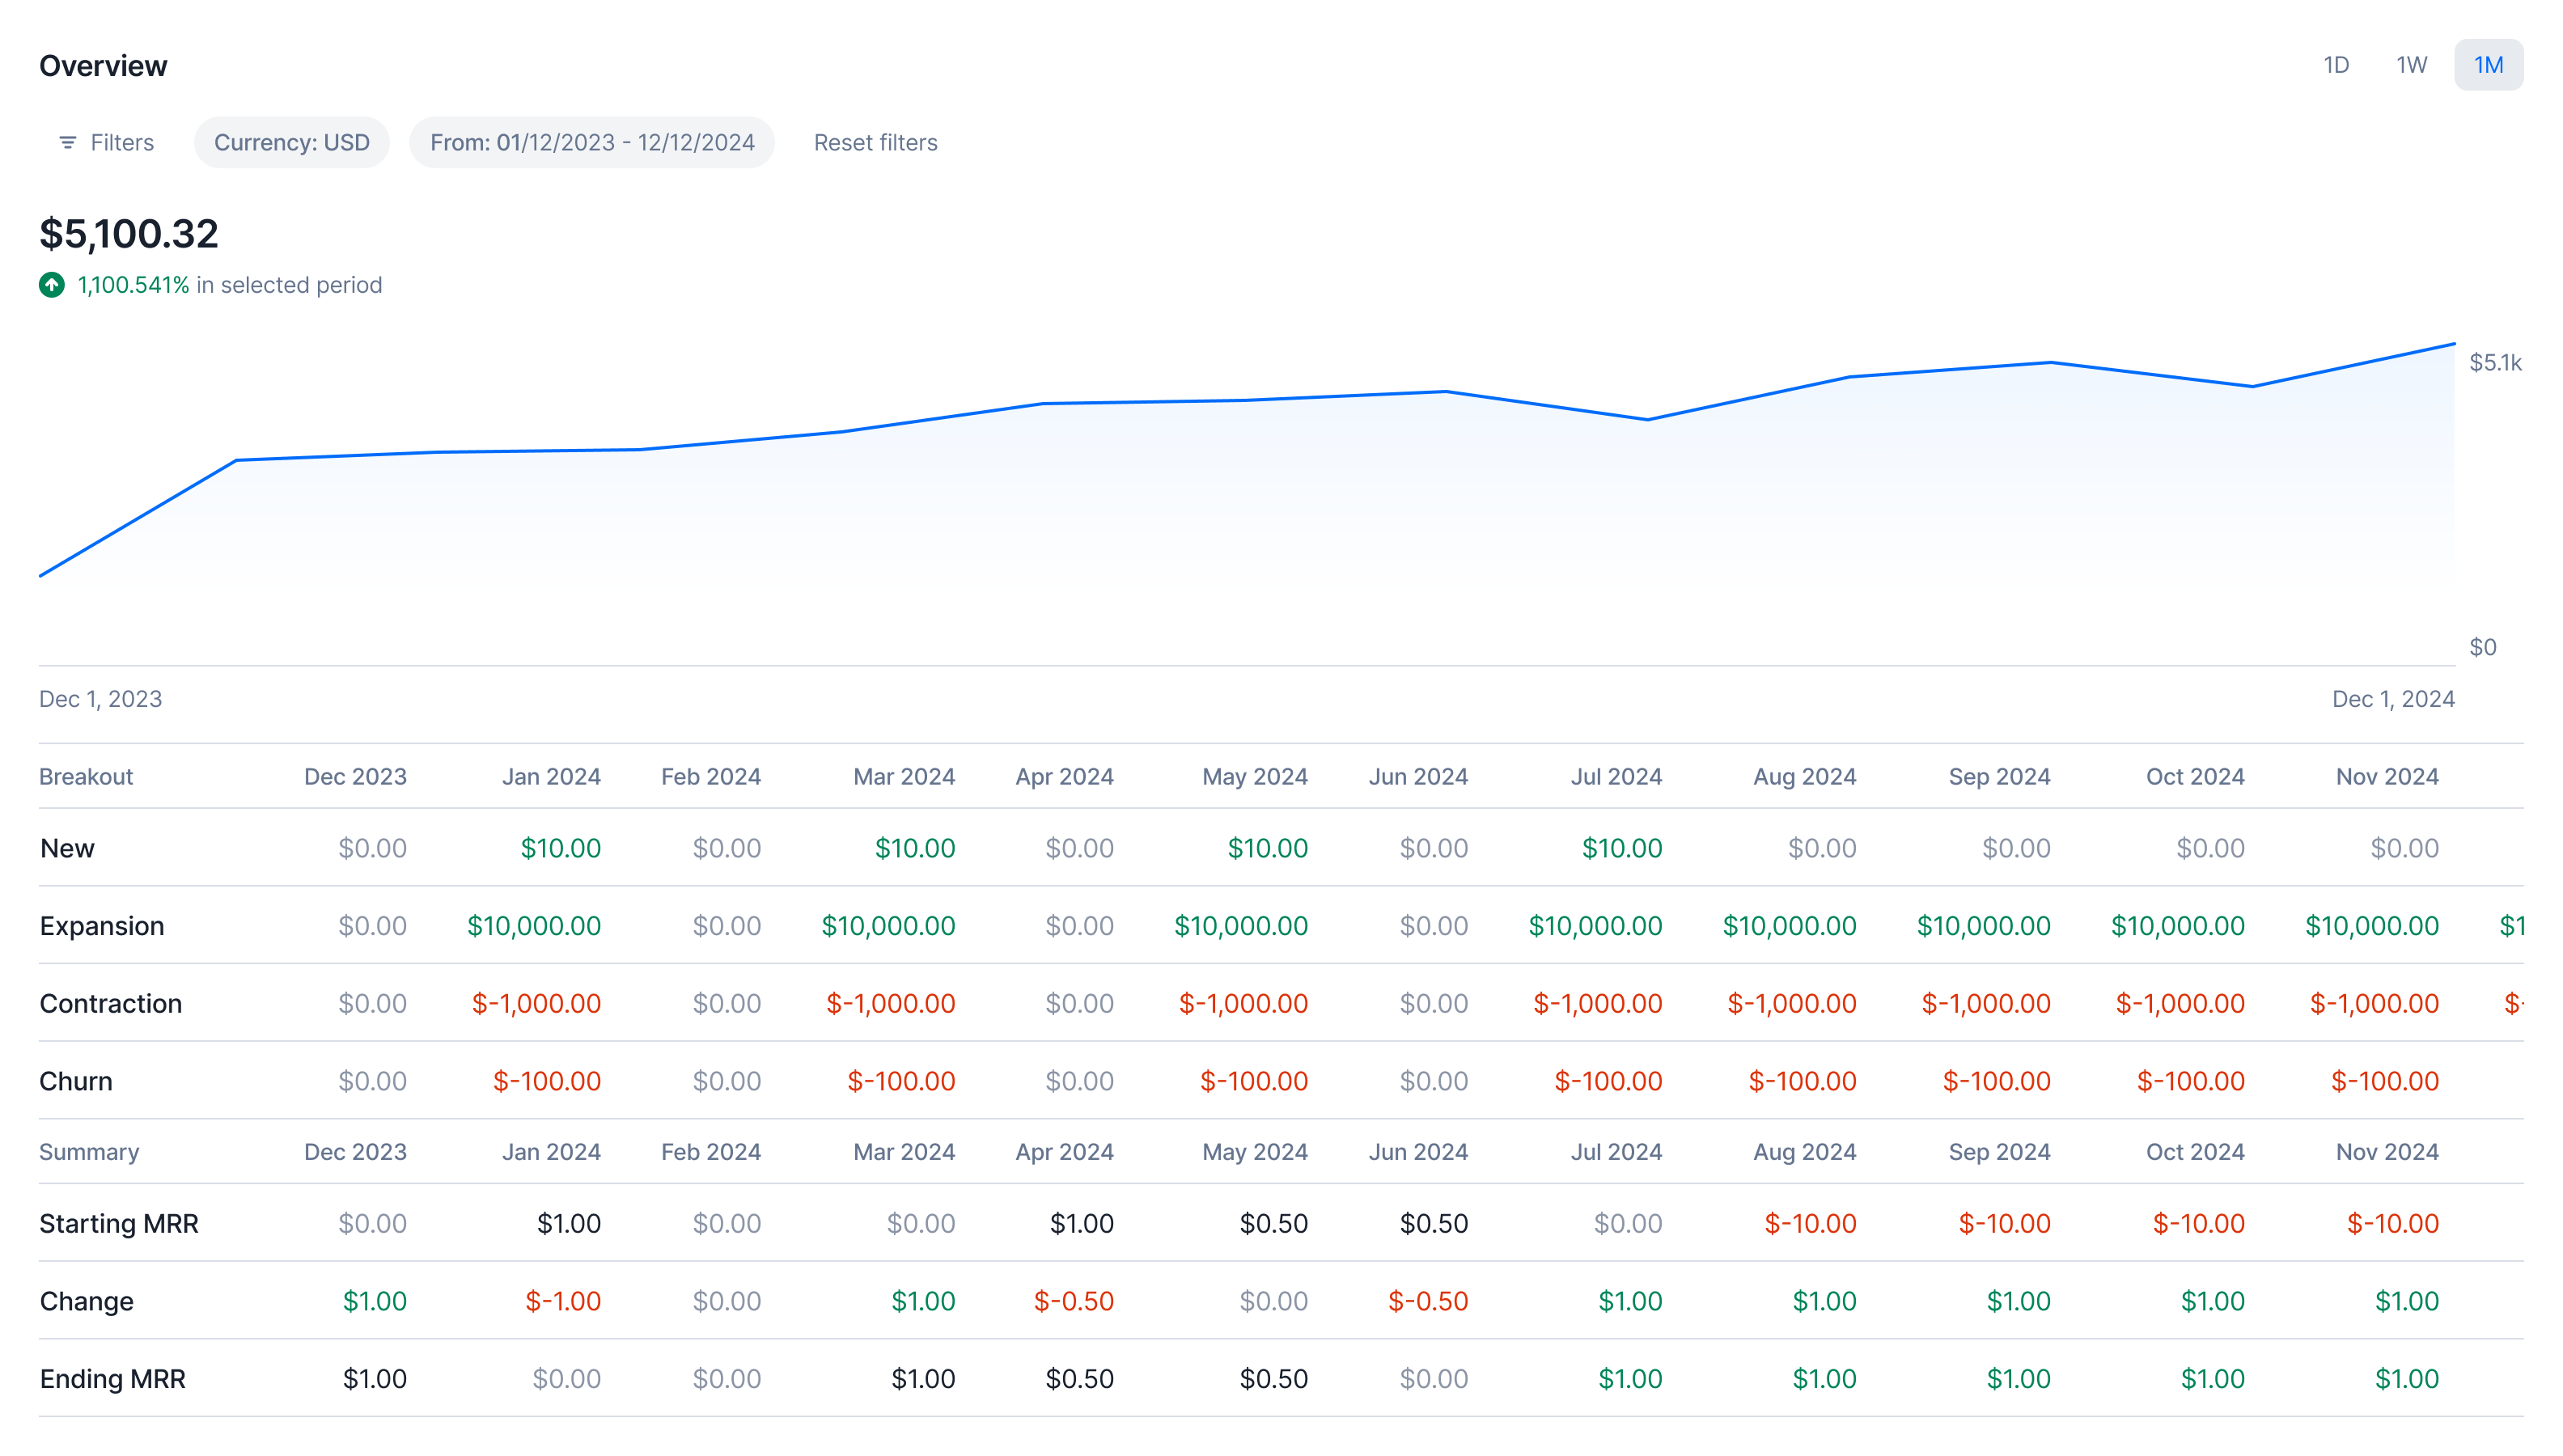This screenshot has width=2563, height=1456.
Task: Click the Filters label text
Action: (x=122, y=143)
